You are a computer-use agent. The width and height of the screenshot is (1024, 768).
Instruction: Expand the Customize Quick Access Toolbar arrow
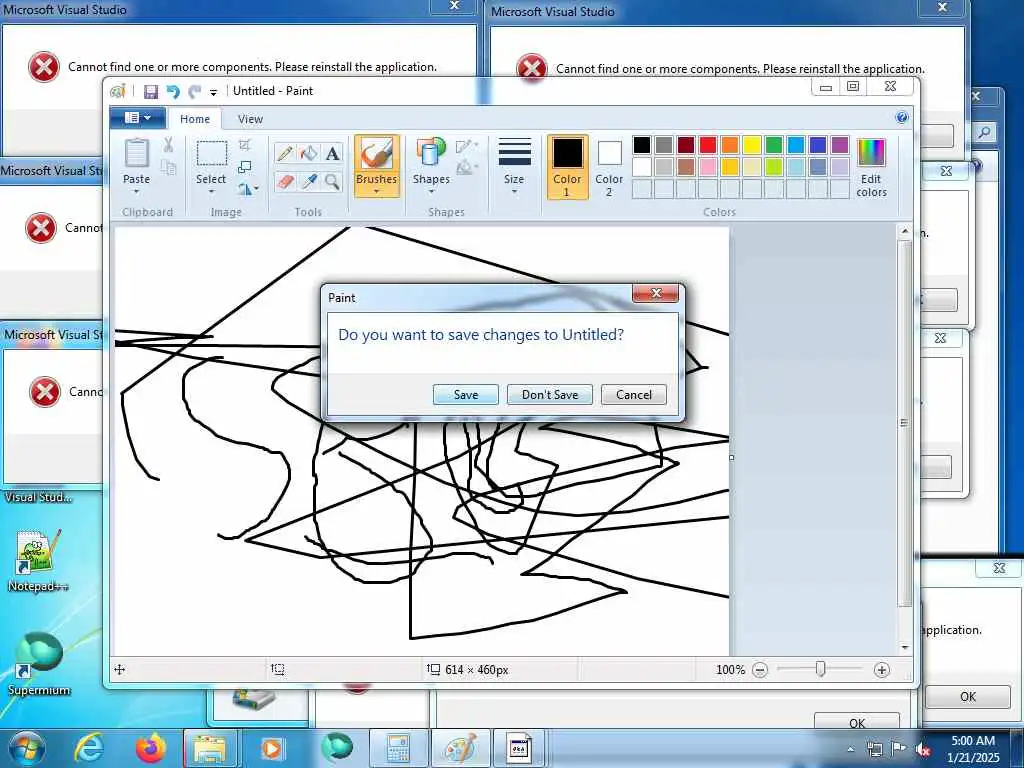pos(214,92)
